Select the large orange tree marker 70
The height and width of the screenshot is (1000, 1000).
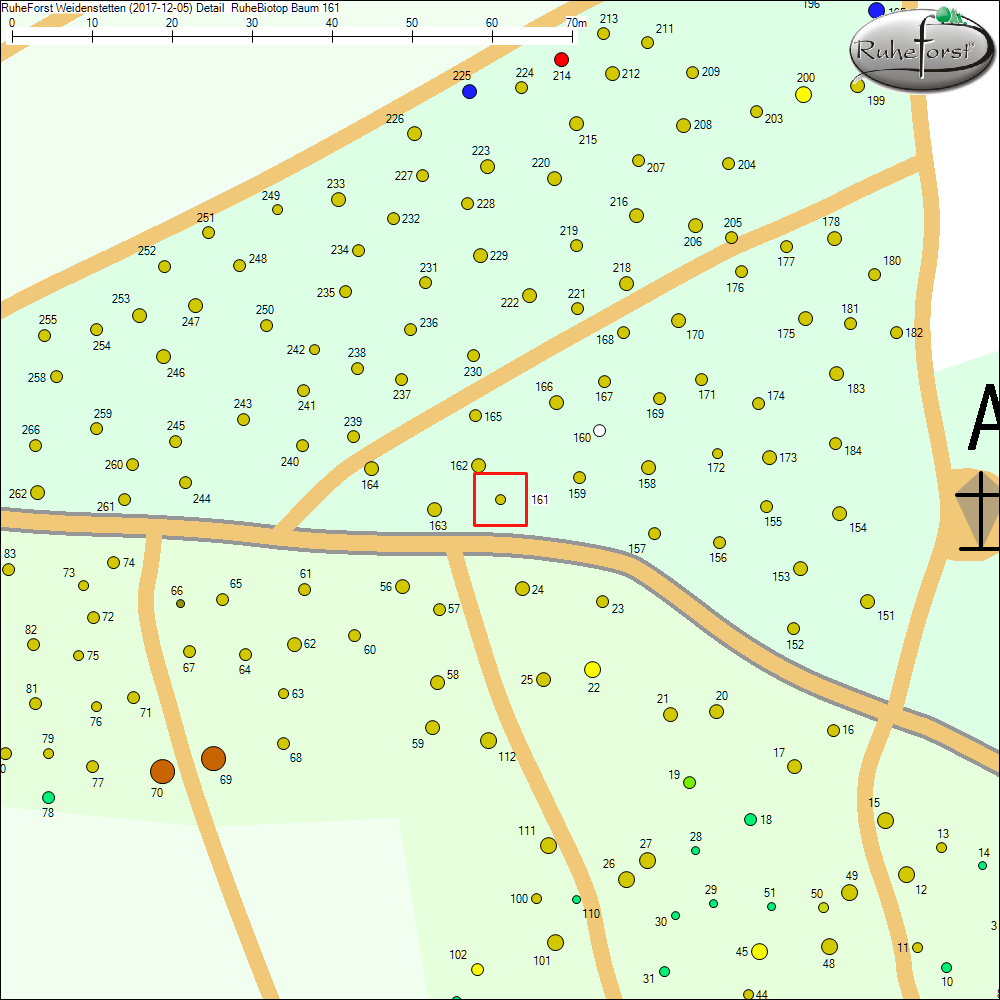coord(162,771)
